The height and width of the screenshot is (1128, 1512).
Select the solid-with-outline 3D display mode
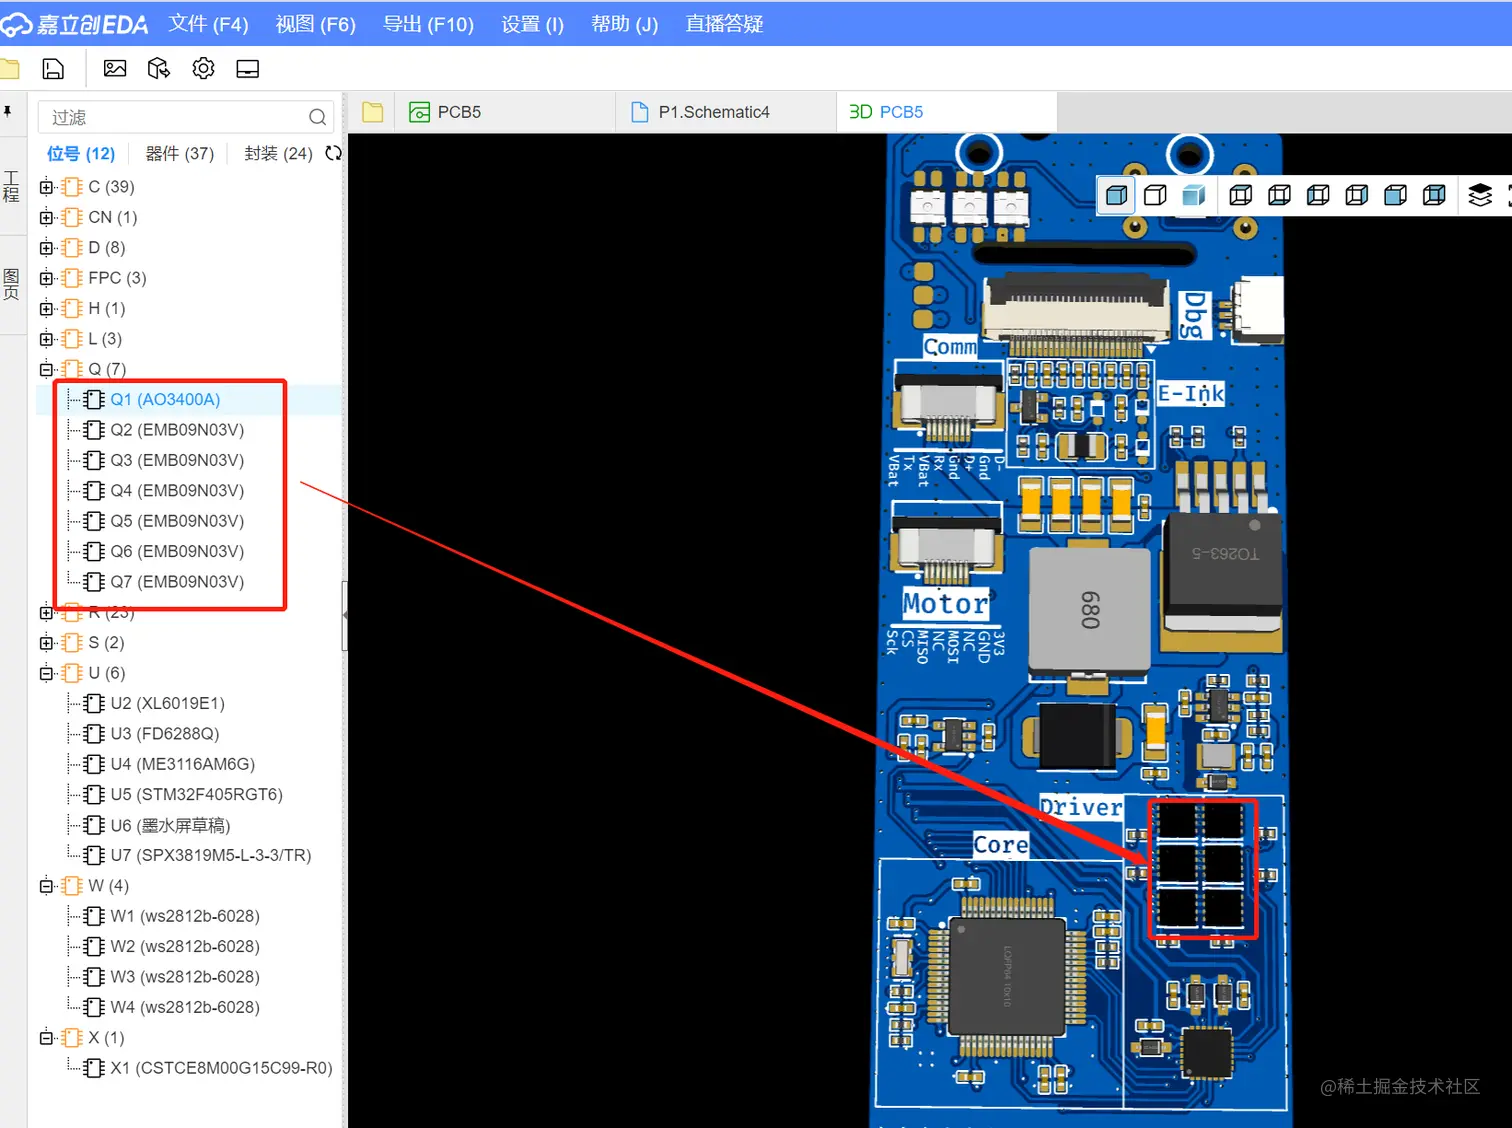(1117, 195)
